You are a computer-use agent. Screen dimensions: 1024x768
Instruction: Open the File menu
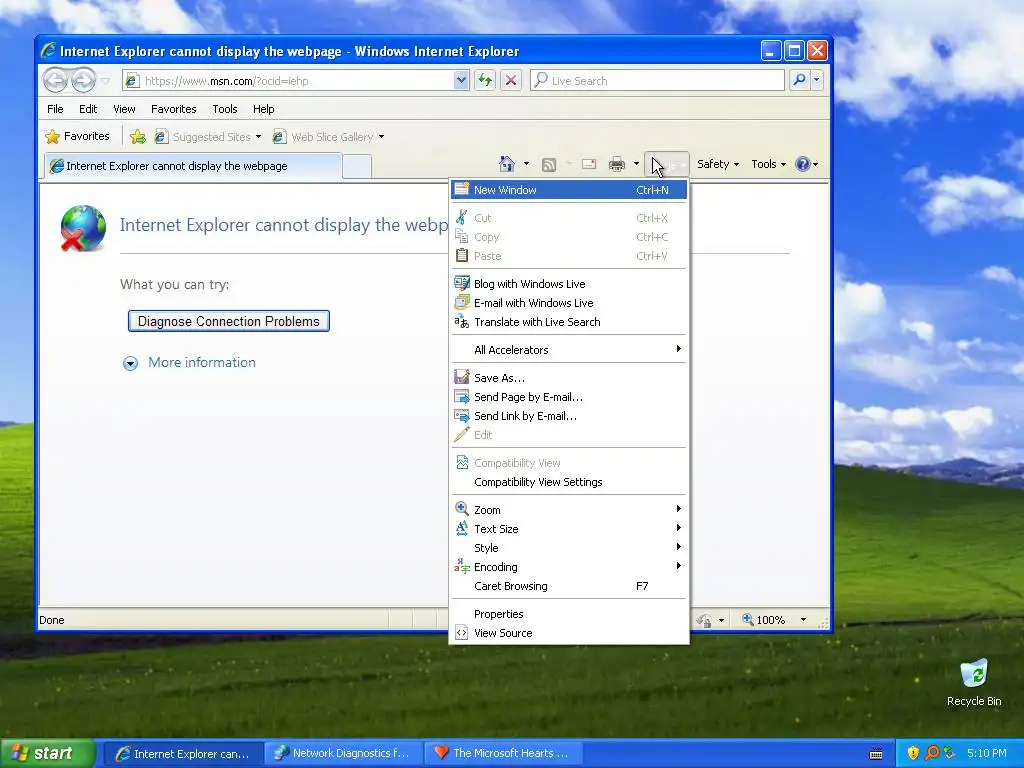[x=56, y=109]
